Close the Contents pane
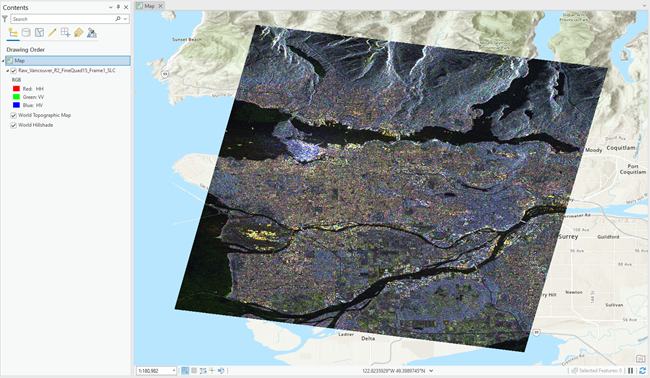 click(126, 7)
